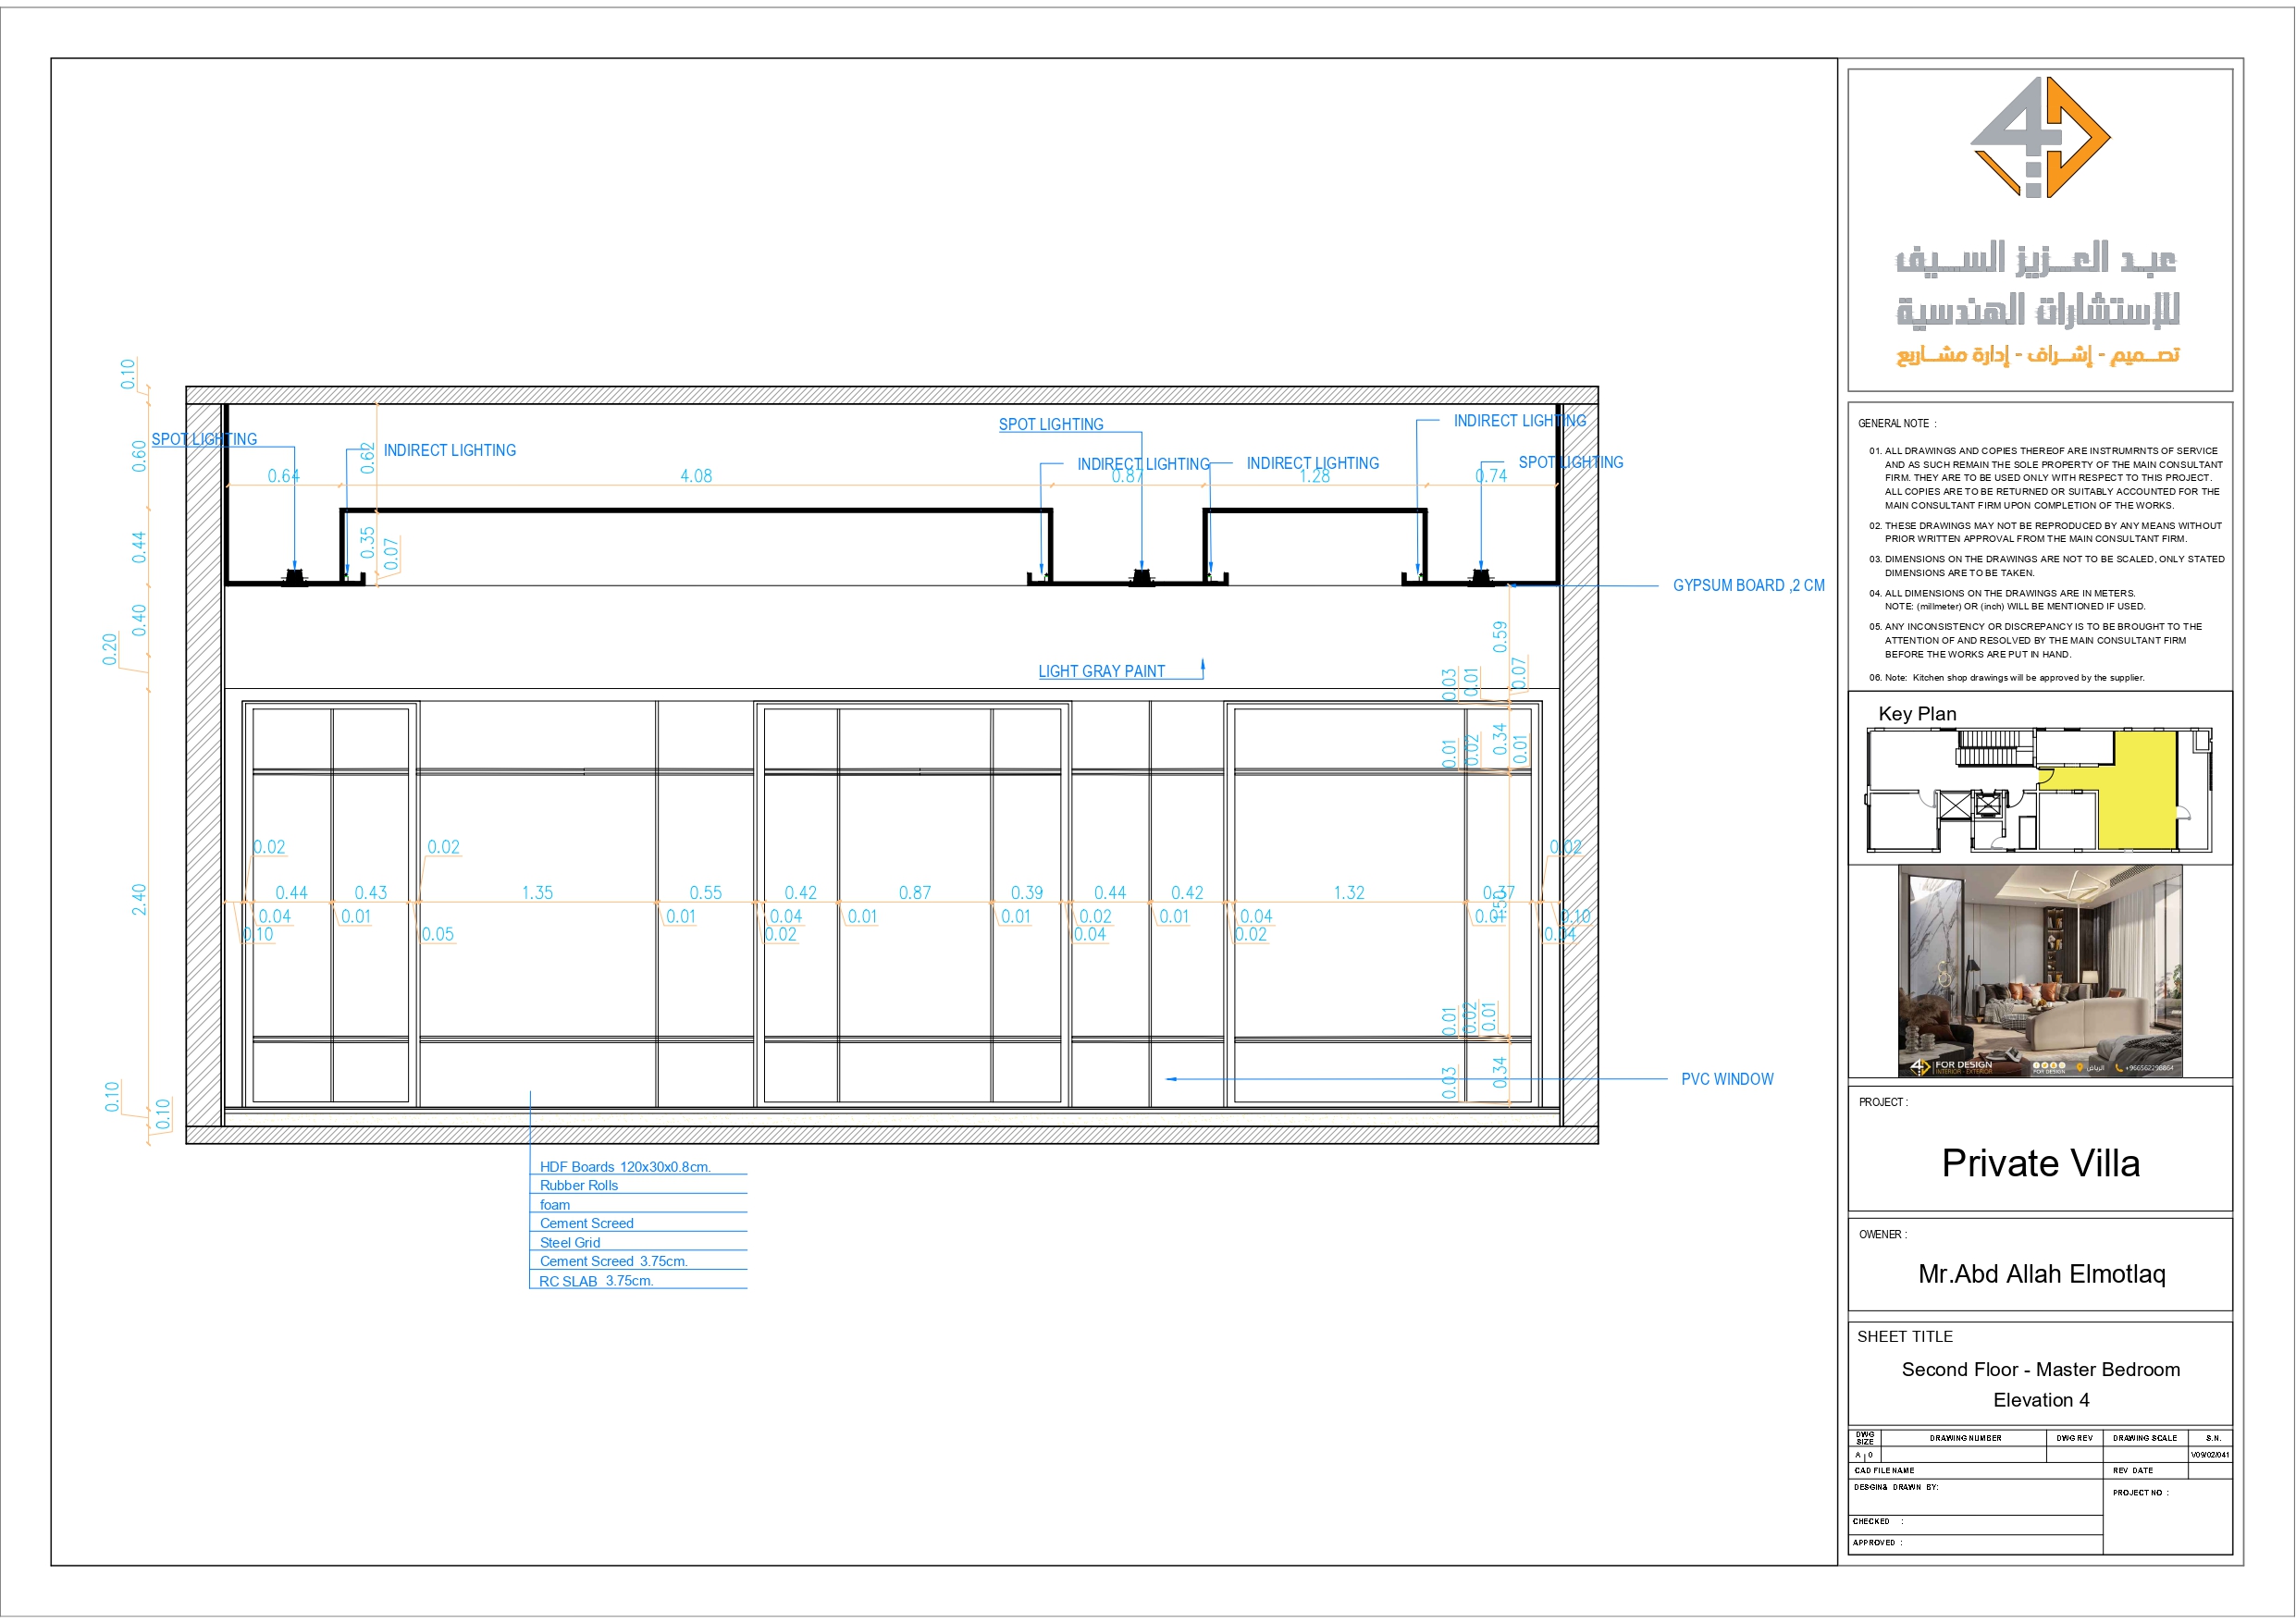The image size is (2296, 1623).
Task: Select the Twitter icon in the render banner
Action: click(x=2045, y=1067)
